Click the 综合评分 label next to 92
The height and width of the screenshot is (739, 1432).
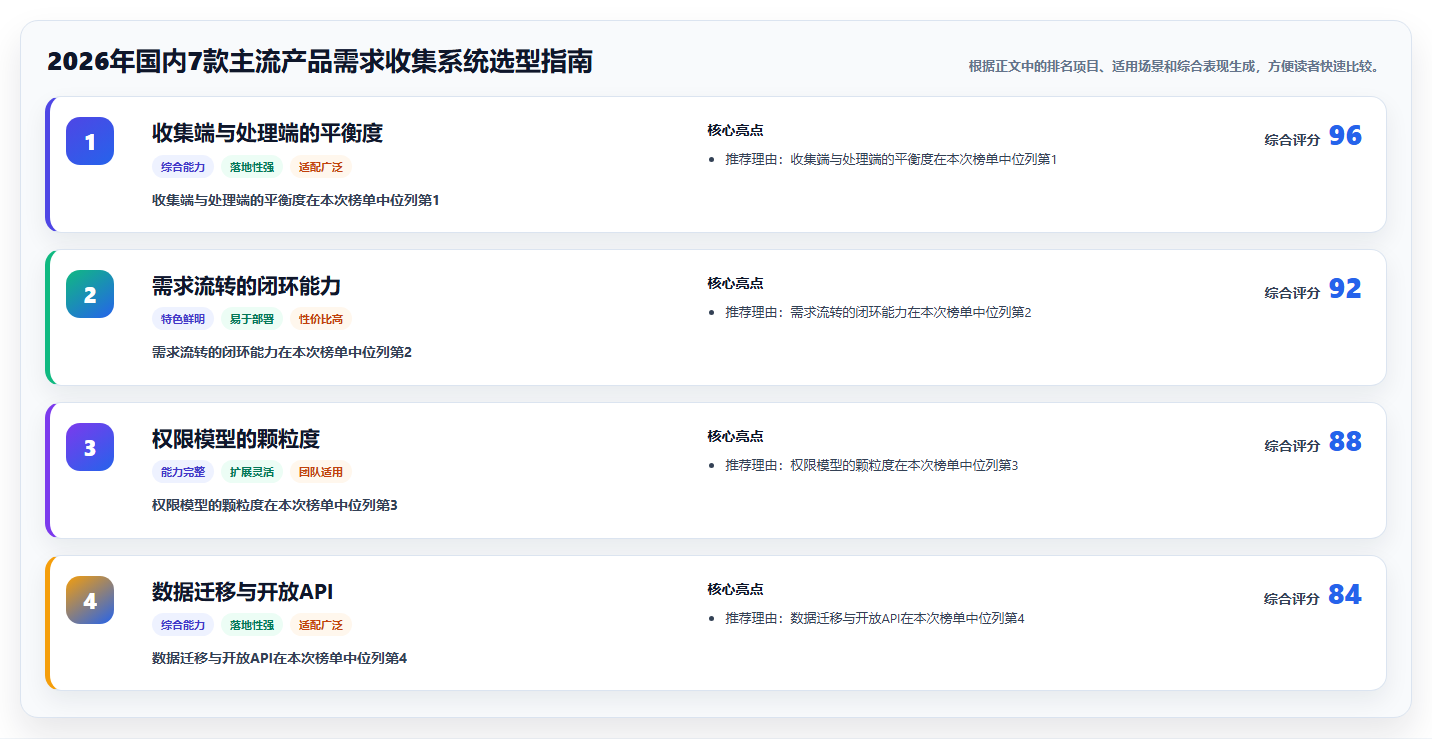[1292, 293]
